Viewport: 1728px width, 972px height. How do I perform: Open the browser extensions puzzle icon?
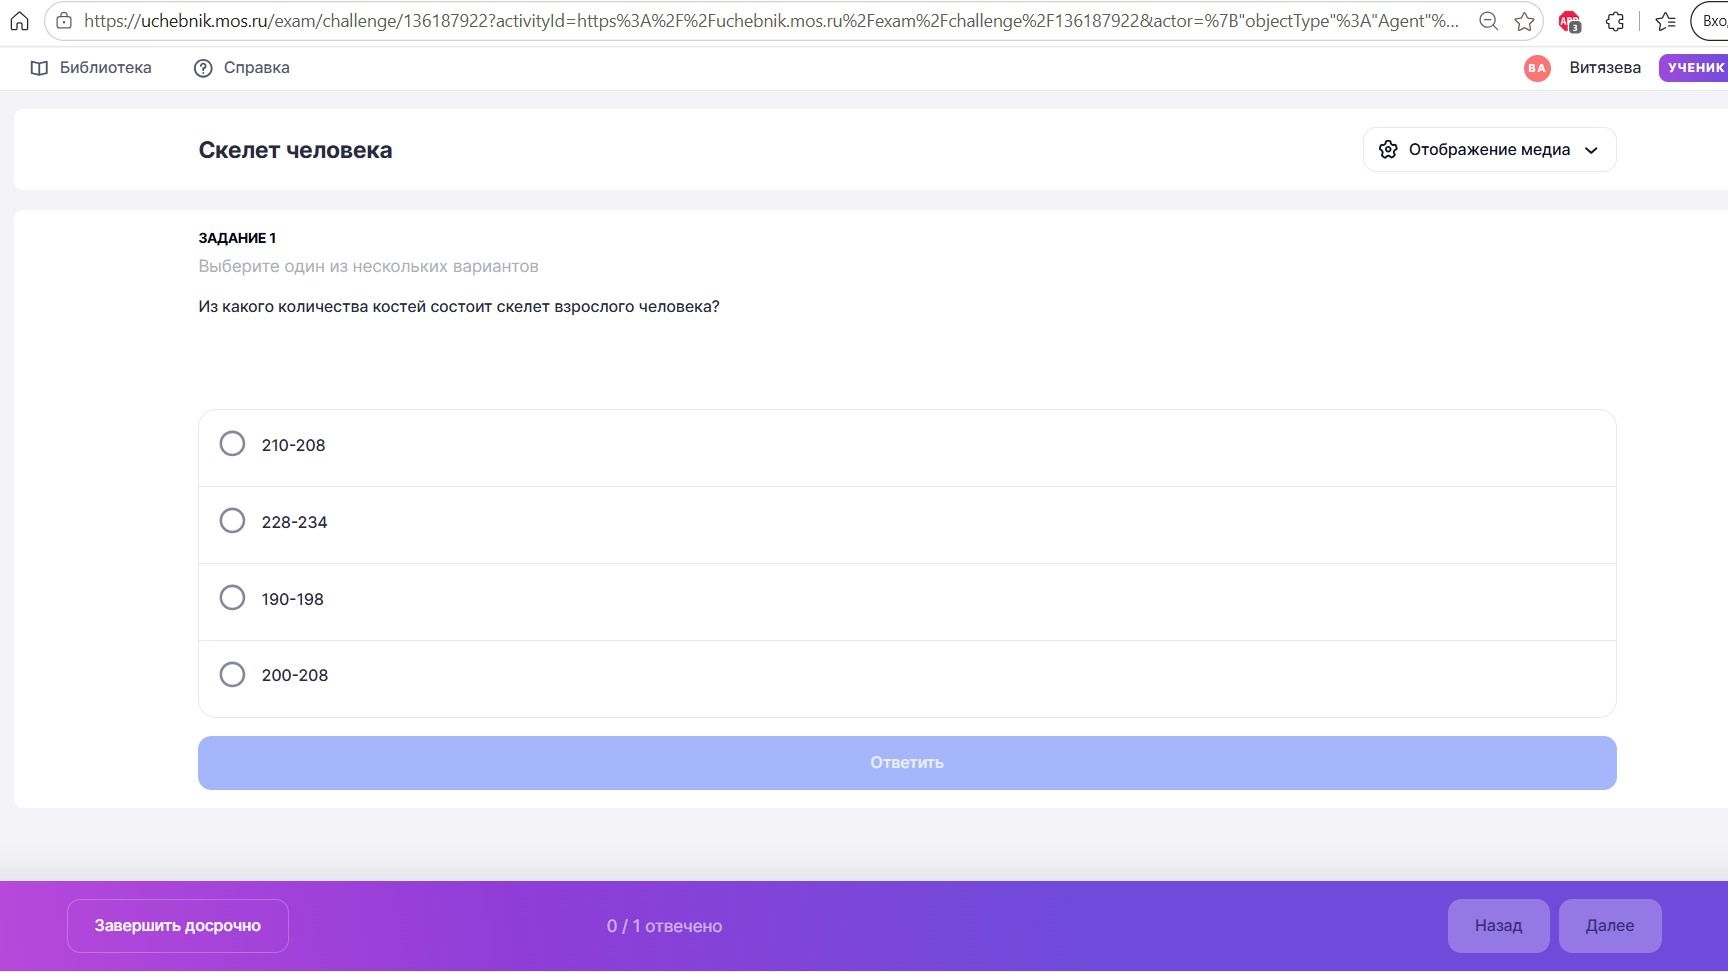(x=1614, y=21)
